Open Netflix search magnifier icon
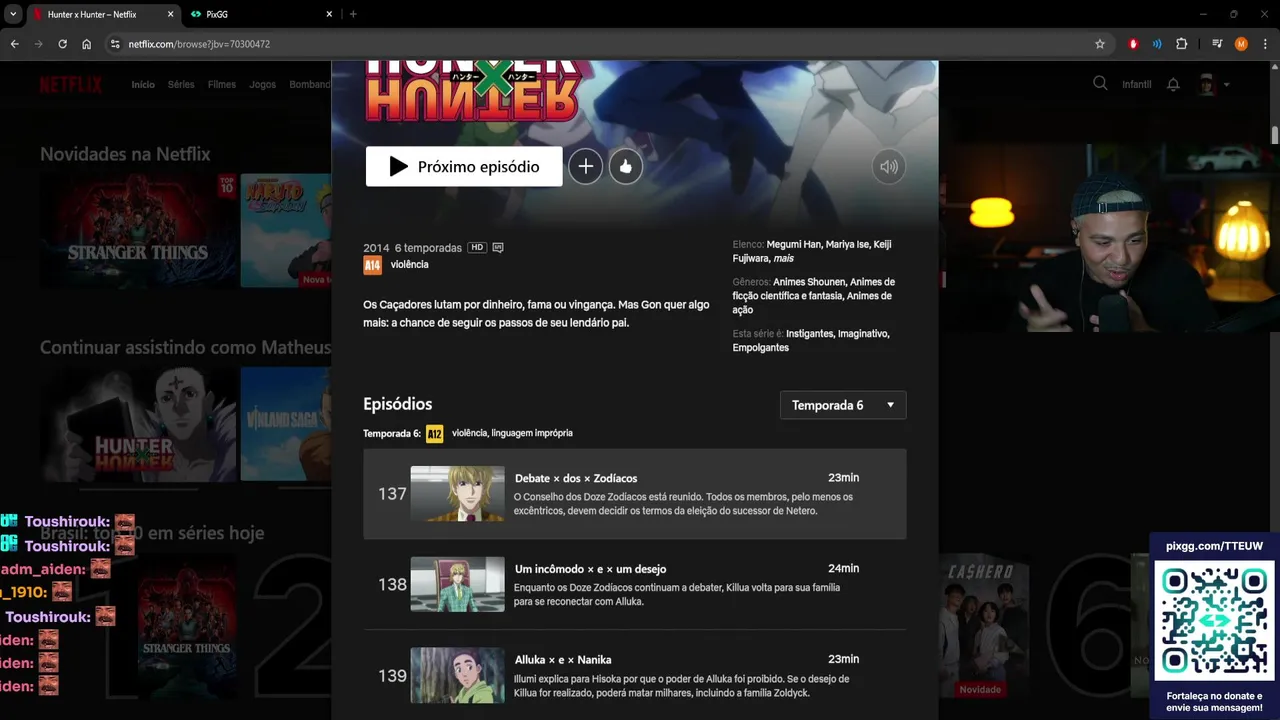Image resolution: width=1280 pixels, height=720 pixels. (1100, 84)
